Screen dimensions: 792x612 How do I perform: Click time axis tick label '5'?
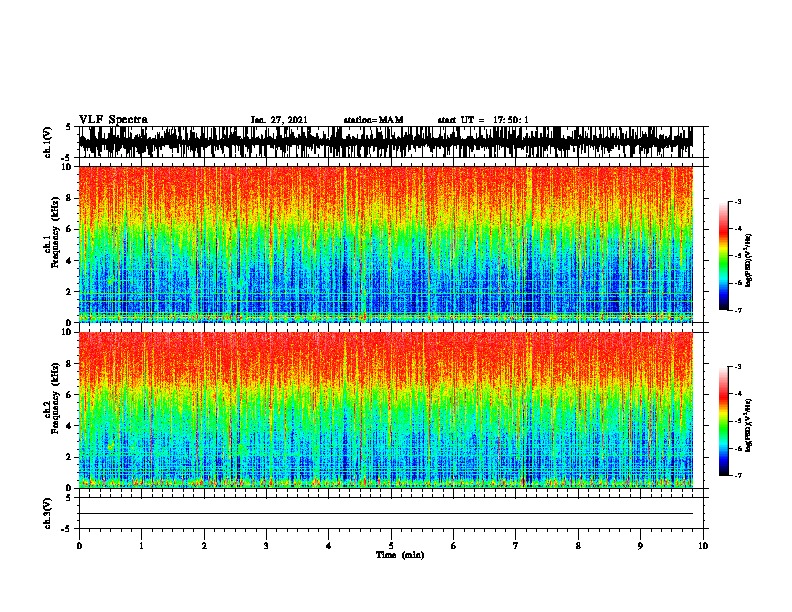(x=391, y=546)
